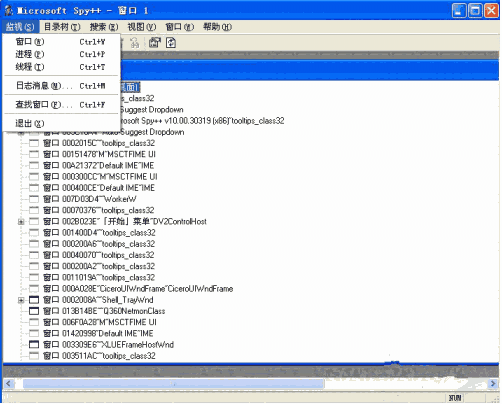Select row 000A028E CiceroUIWndFrame
This screenshot has width=502, height=404.
138,289
